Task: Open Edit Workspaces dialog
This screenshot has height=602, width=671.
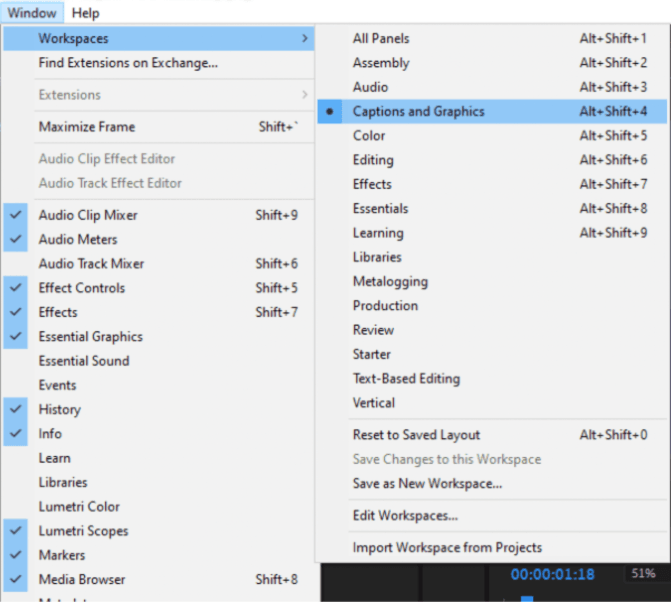Action: point(405,516)
